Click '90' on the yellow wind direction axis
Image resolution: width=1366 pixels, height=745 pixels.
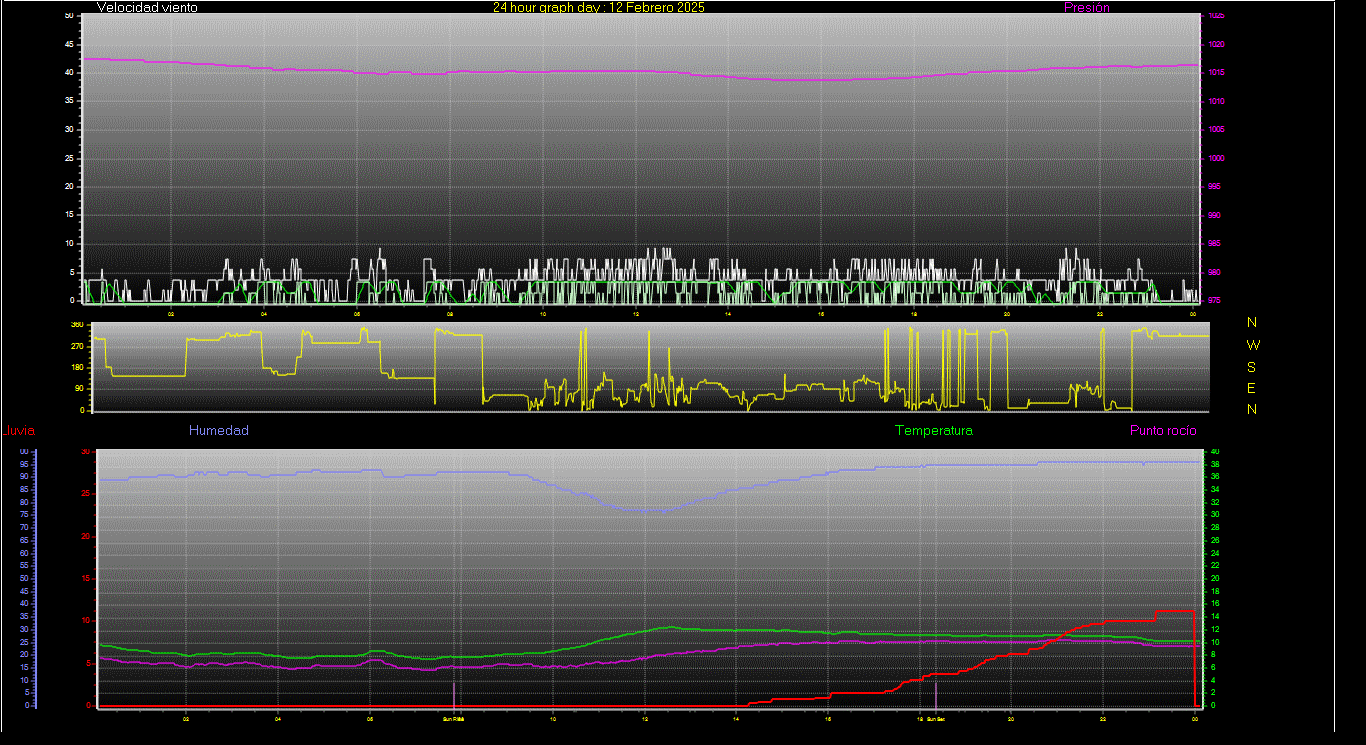tap(79, 389)
